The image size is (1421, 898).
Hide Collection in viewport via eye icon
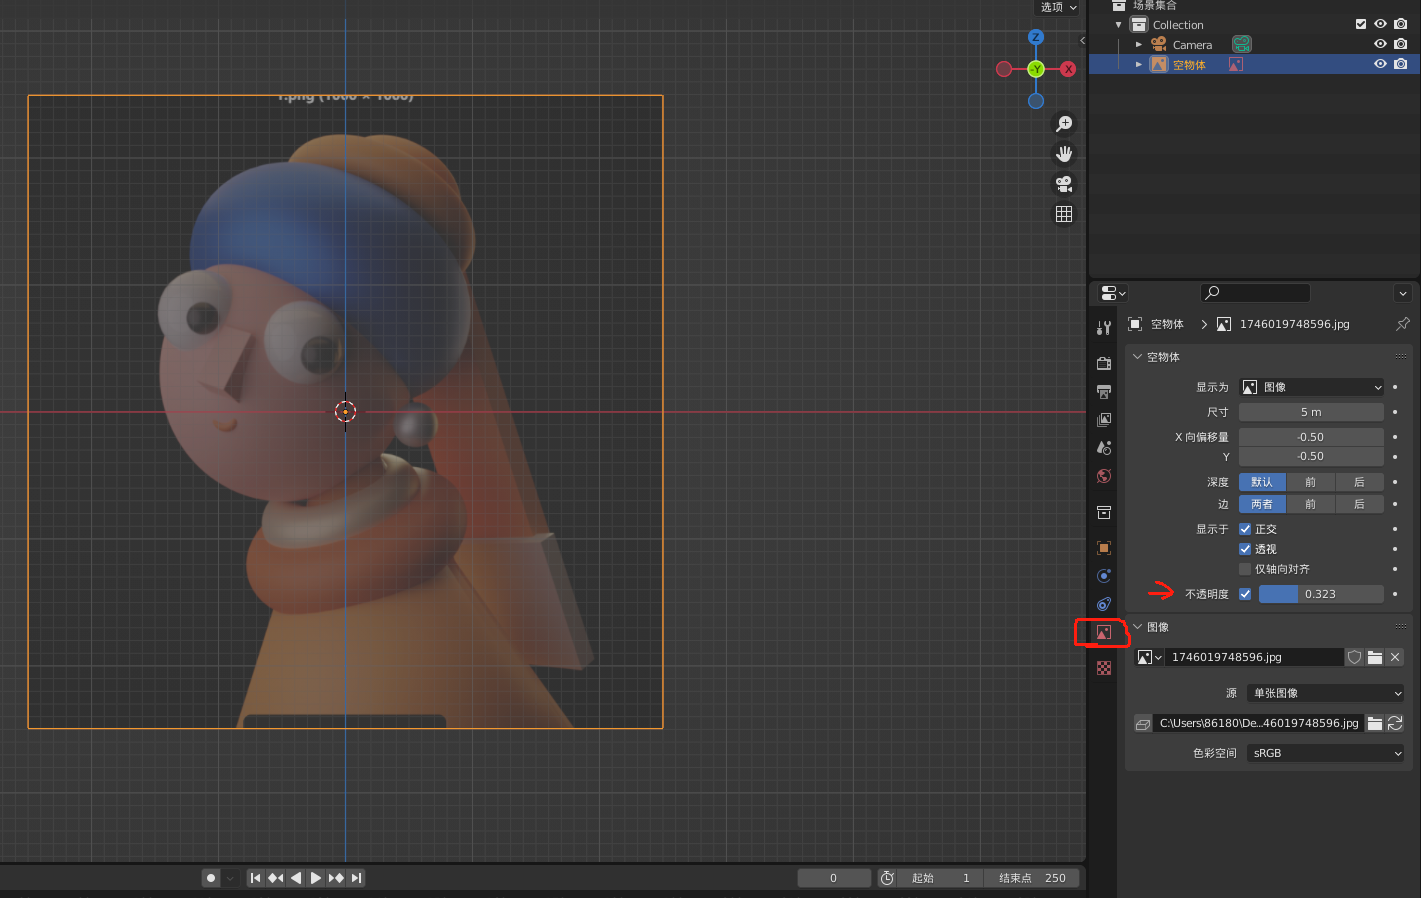point(1380,24)
